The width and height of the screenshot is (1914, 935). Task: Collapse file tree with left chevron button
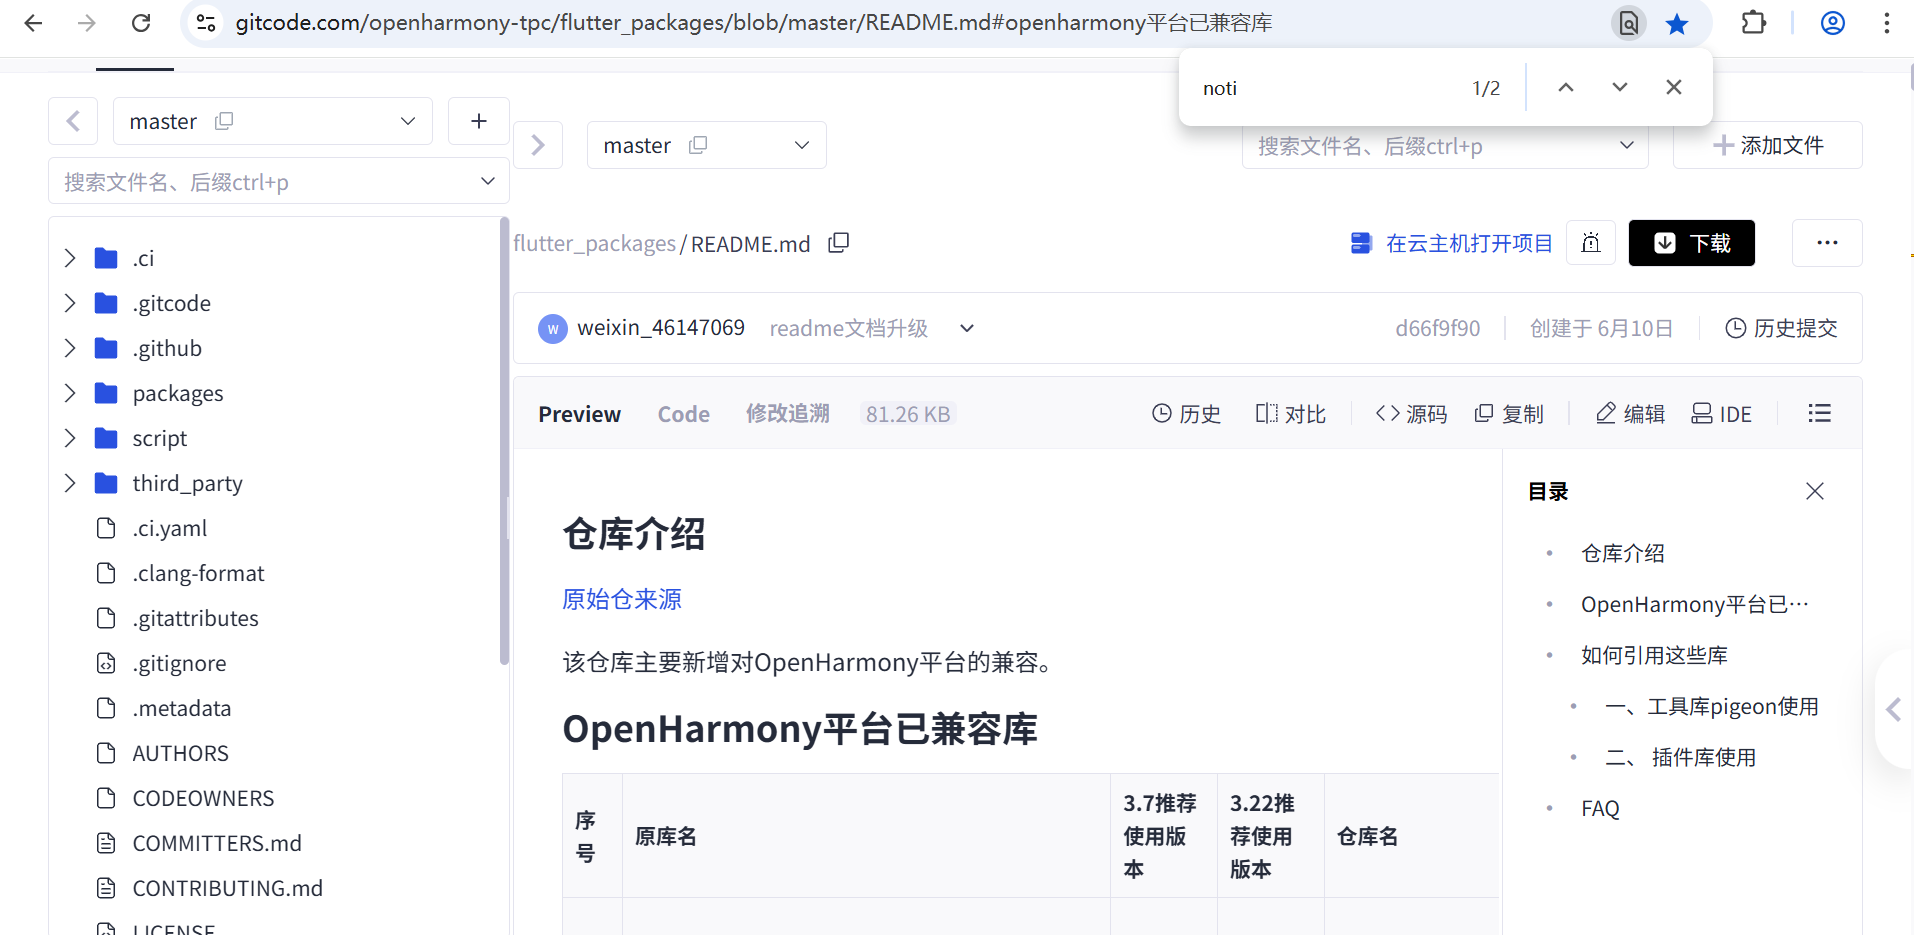click(x=73, y=121)
